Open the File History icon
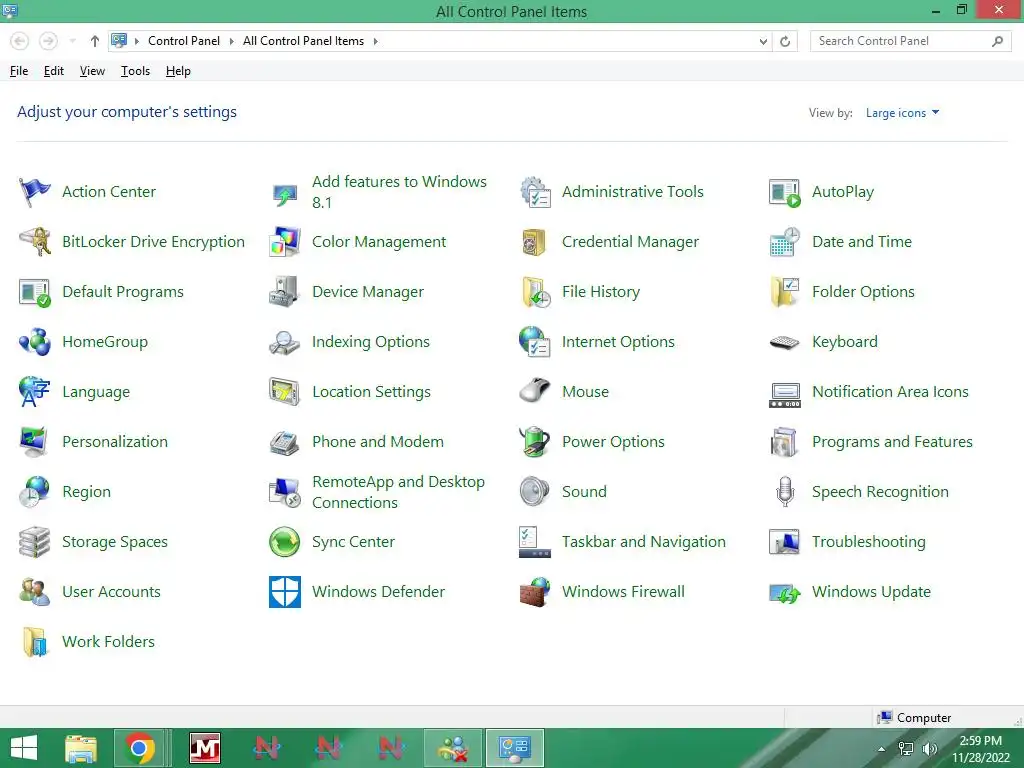1024x768 pixels. pyautogui.click(x=535, y=292)
